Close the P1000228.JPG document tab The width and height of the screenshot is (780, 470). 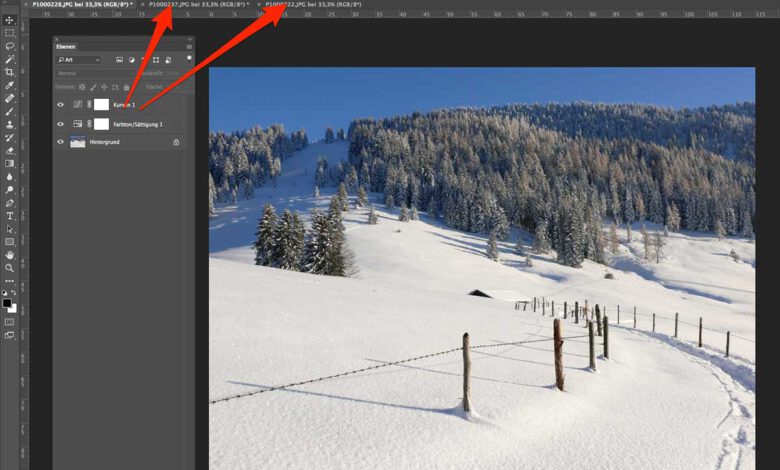pyautogui.click(x=26, y=4)
